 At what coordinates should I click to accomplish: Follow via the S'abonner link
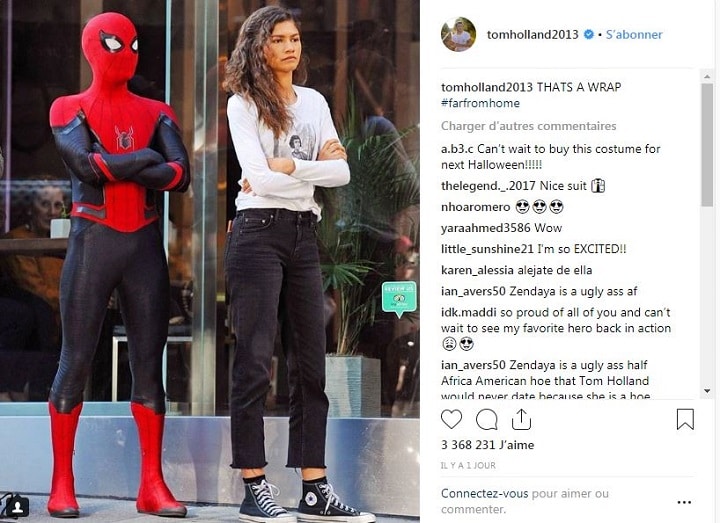pos(634,34)
